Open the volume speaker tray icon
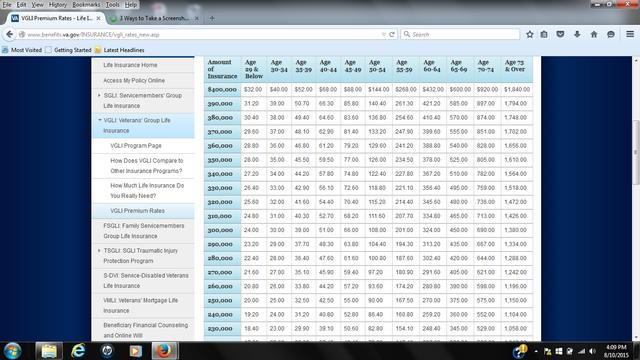The image size is (640, 360). coord(593,351)
